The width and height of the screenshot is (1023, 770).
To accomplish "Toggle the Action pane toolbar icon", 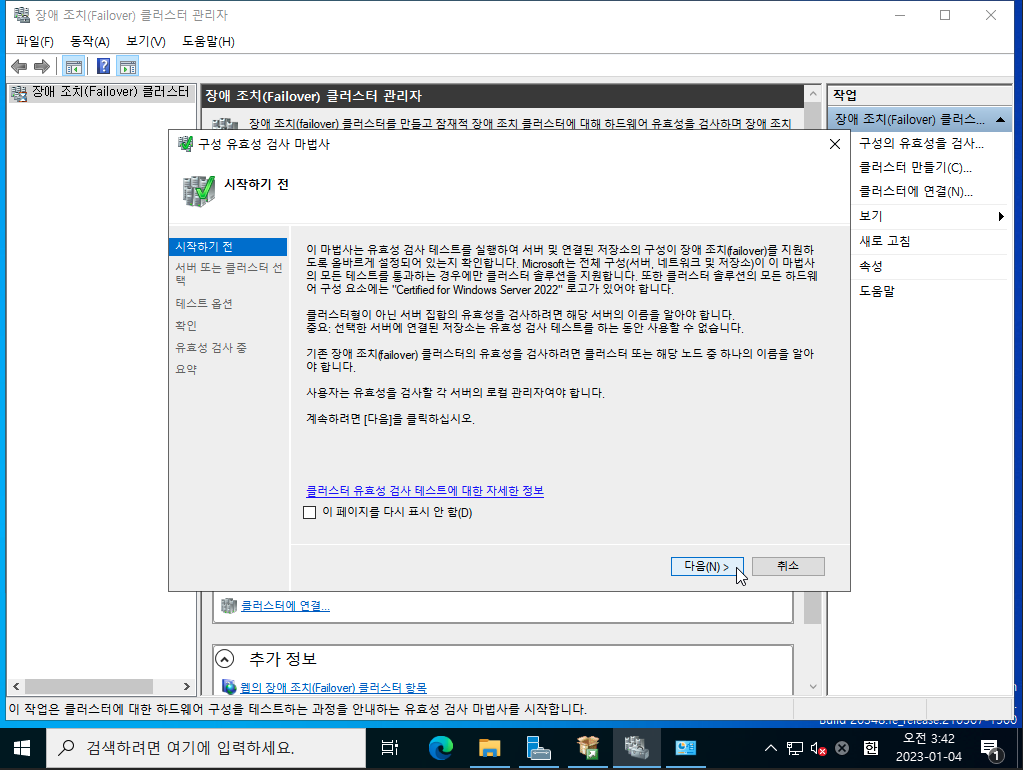I will tap(128, 67).
